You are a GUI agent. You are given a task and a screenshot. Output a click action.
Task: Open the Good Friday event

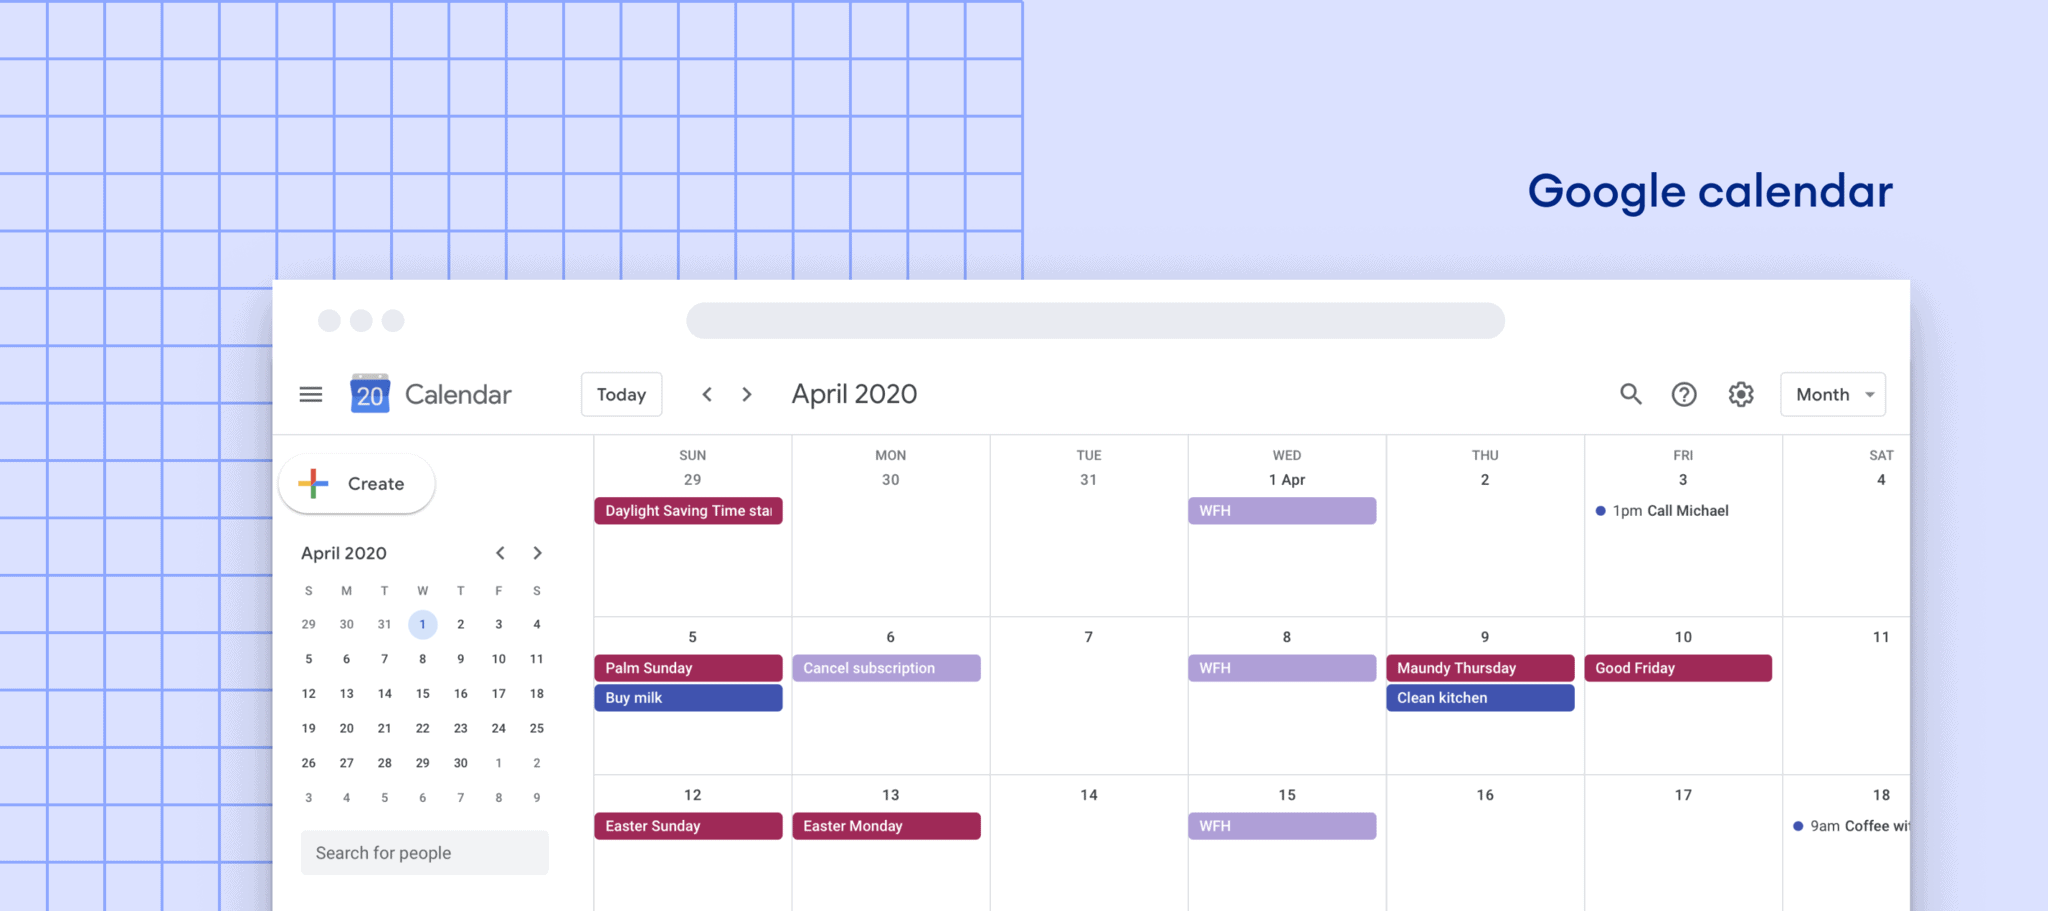click(1678, 667)
